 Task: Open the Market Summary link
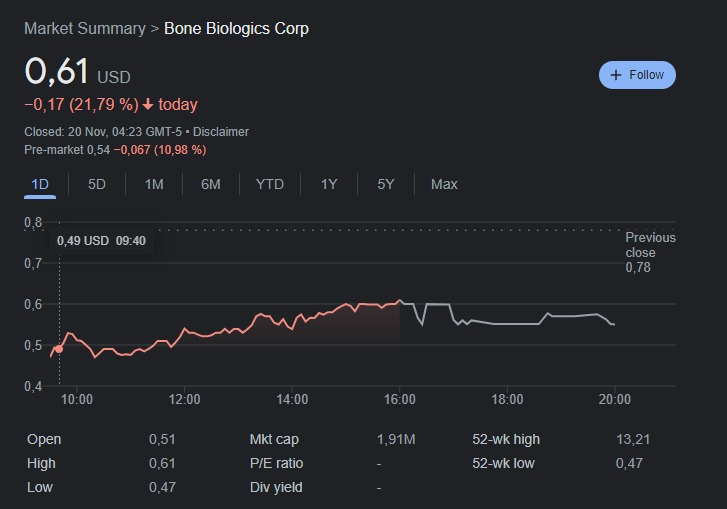tap(85, 28)
